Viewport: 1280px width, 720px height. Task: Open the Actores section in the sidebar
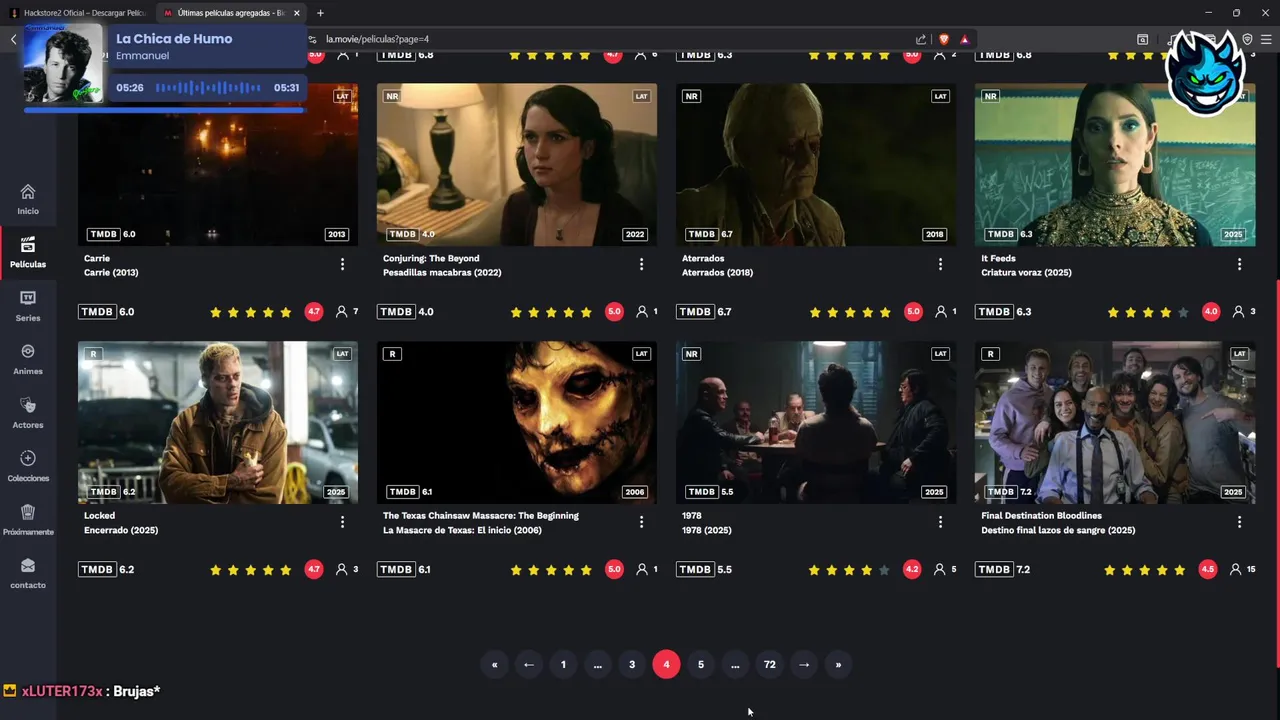(x=28, y=412)
